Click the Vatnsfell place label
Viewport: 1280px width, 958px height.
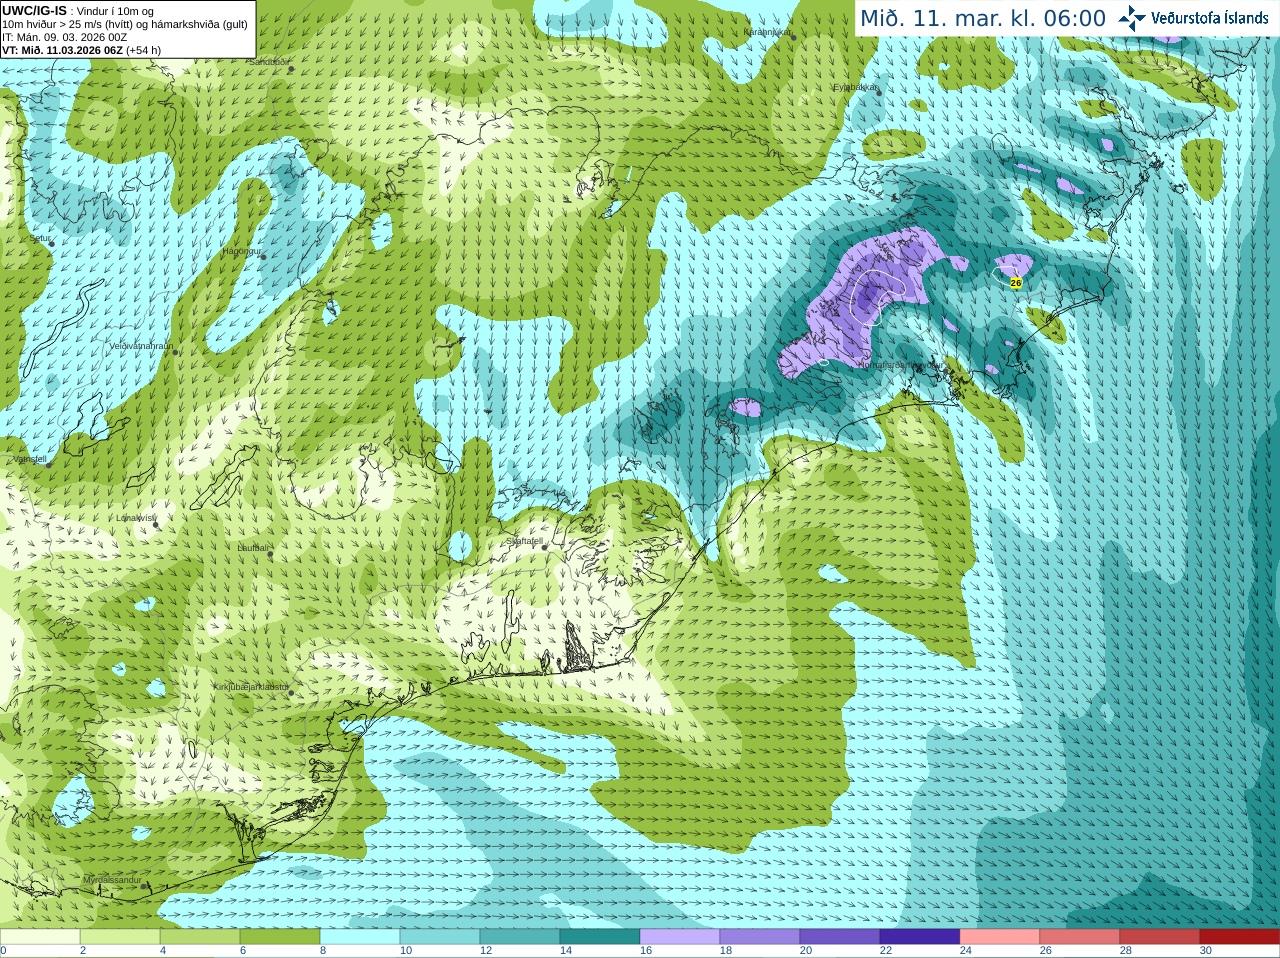[x=29, y=459]
